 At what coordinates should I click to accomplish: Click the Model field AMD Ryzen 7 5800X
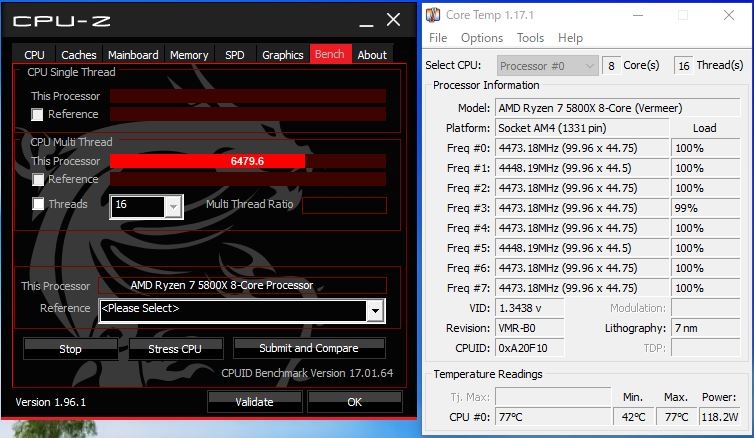pos(617,108)
